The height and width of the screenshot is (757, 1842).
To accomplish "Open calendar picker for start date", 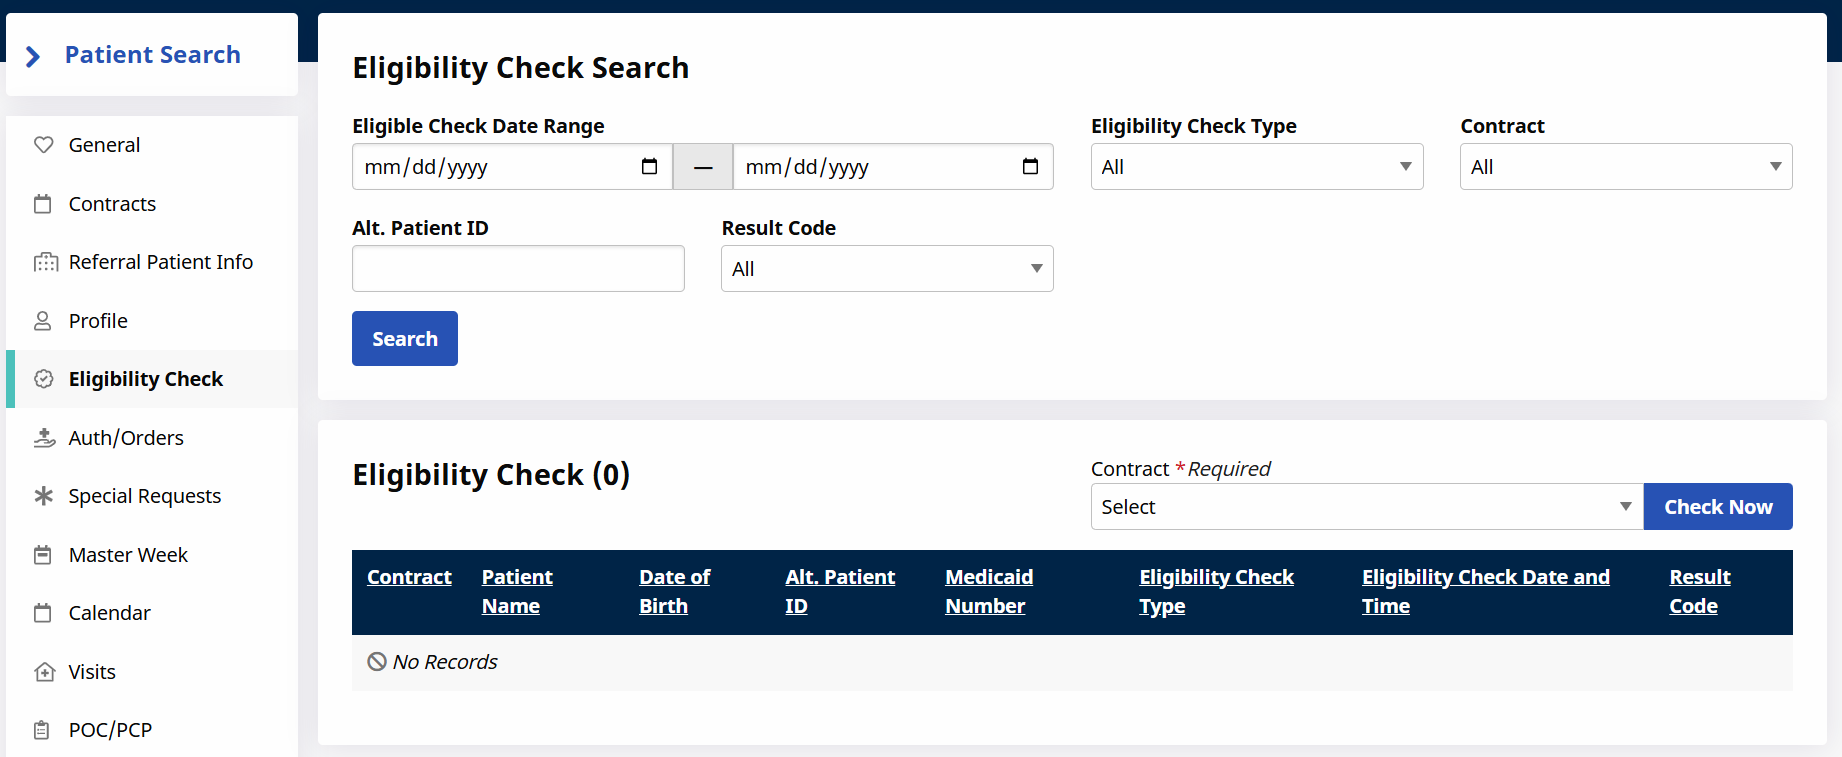I will click(649, 167).
